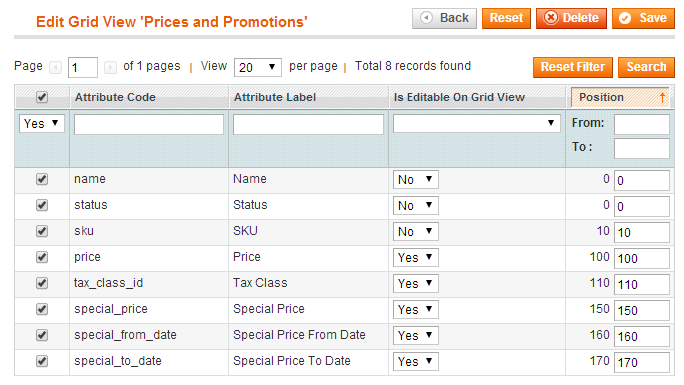This screenshot has height=385, width=684.
Task: Untick the tax_class_id checkbox
Action: click(42, 283)
